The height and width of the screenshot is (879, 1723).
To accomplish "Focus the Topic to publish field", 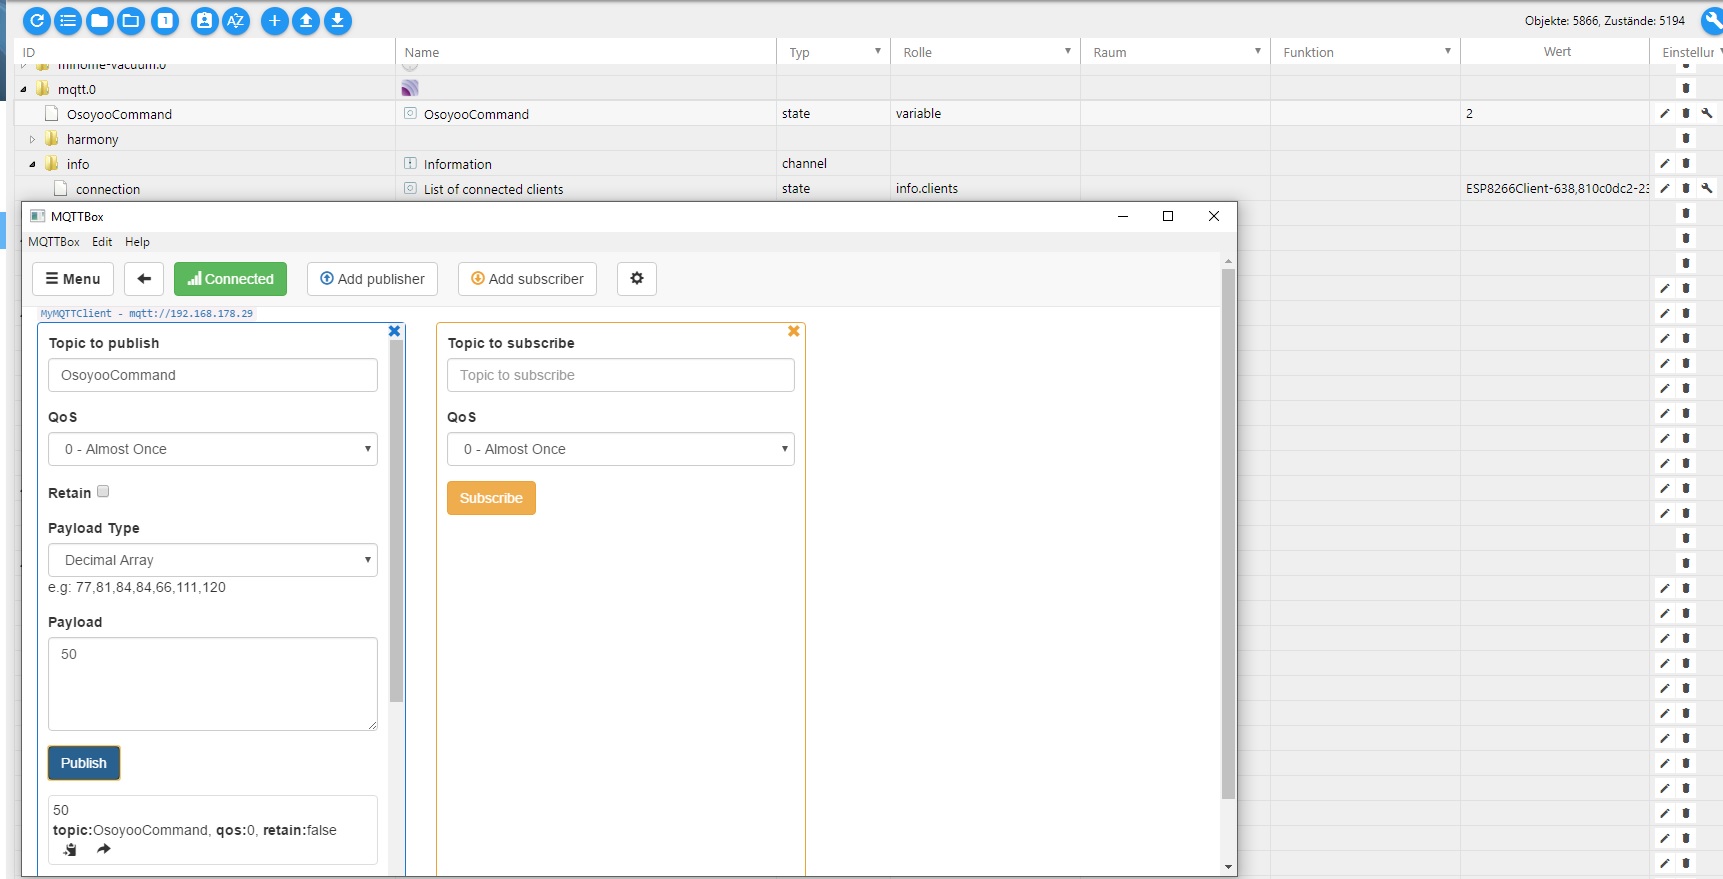I will pos(213,375).
